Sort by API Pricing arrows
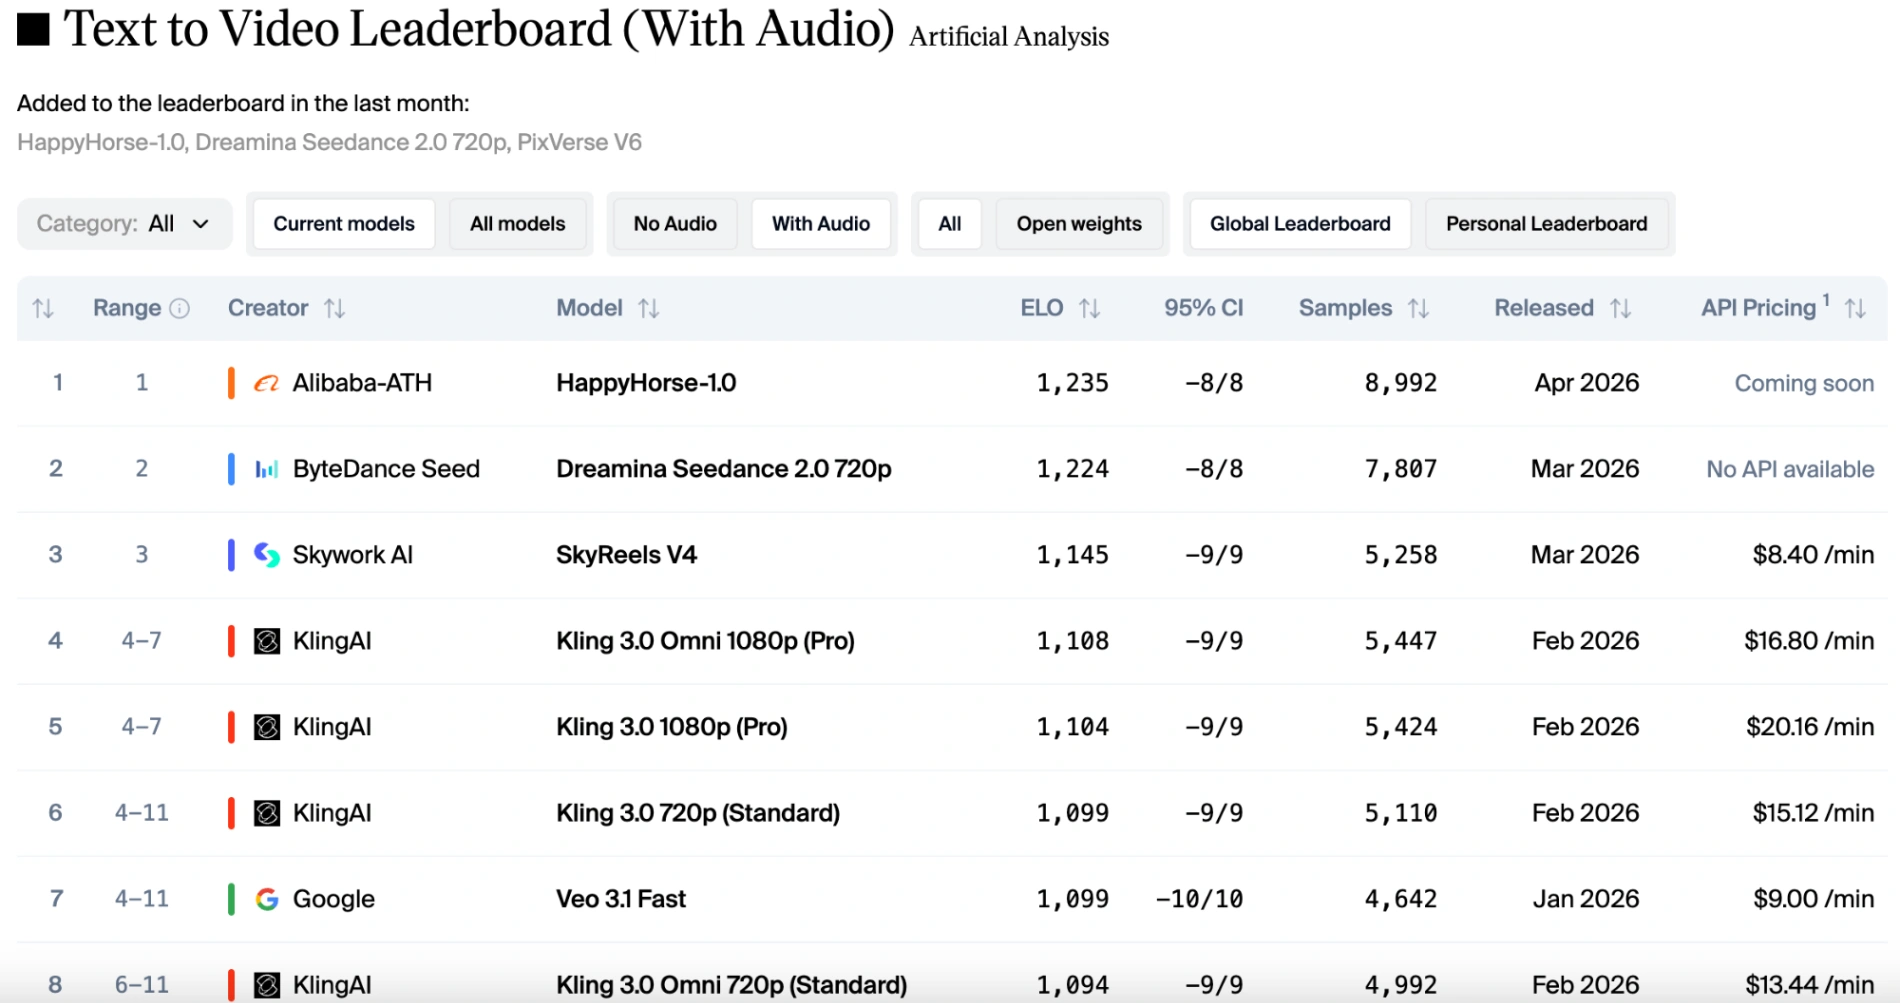This screenshot has width=1900, height=1003. click(x=1856, y=308)
